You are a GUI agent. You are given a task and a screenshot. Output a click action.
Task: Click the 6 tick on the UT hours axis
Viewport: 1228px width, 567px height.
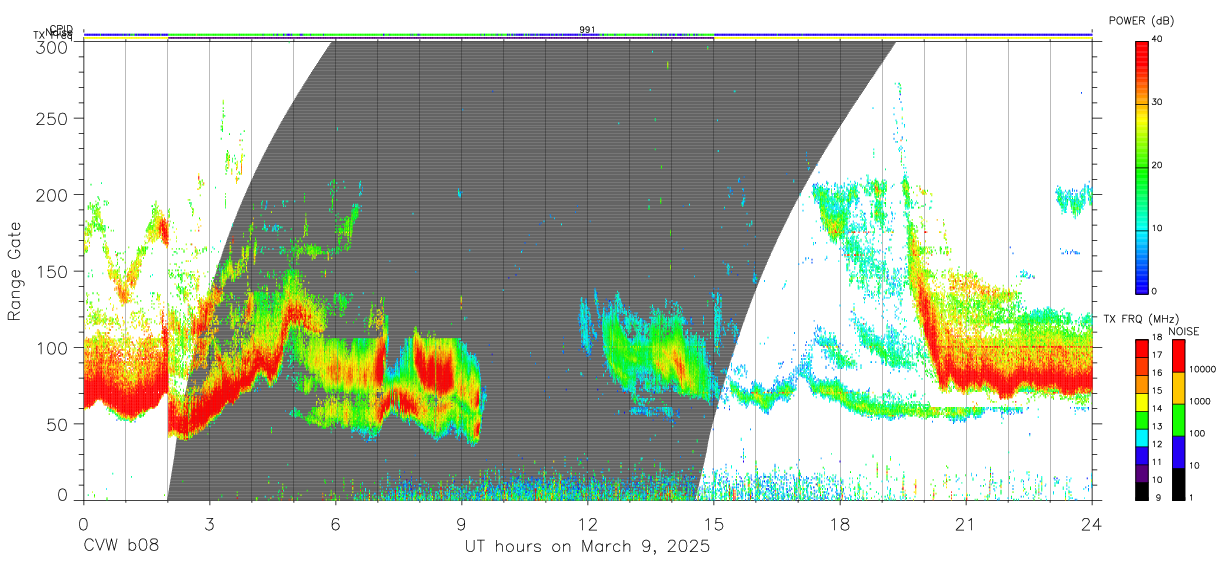coord(335,523)
